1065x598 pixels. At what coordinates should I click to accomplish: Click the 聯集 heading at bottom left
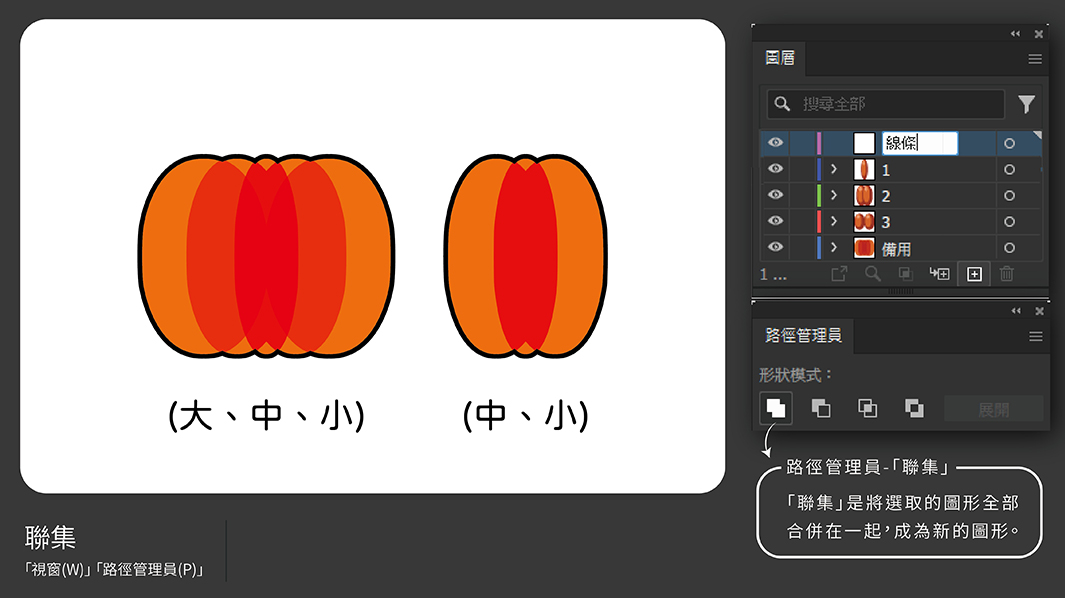(x=50, y=537)
